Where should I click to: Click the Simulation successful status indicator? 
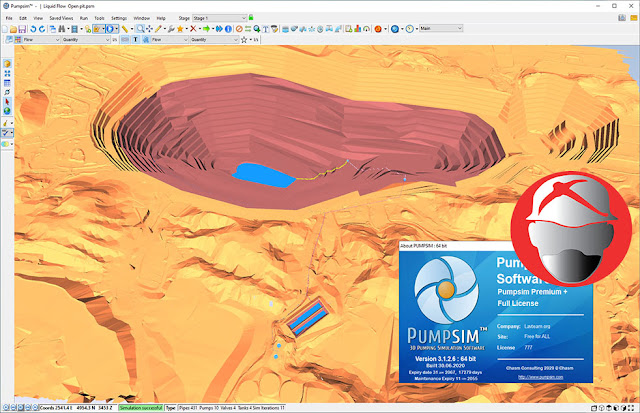point(140,408)
